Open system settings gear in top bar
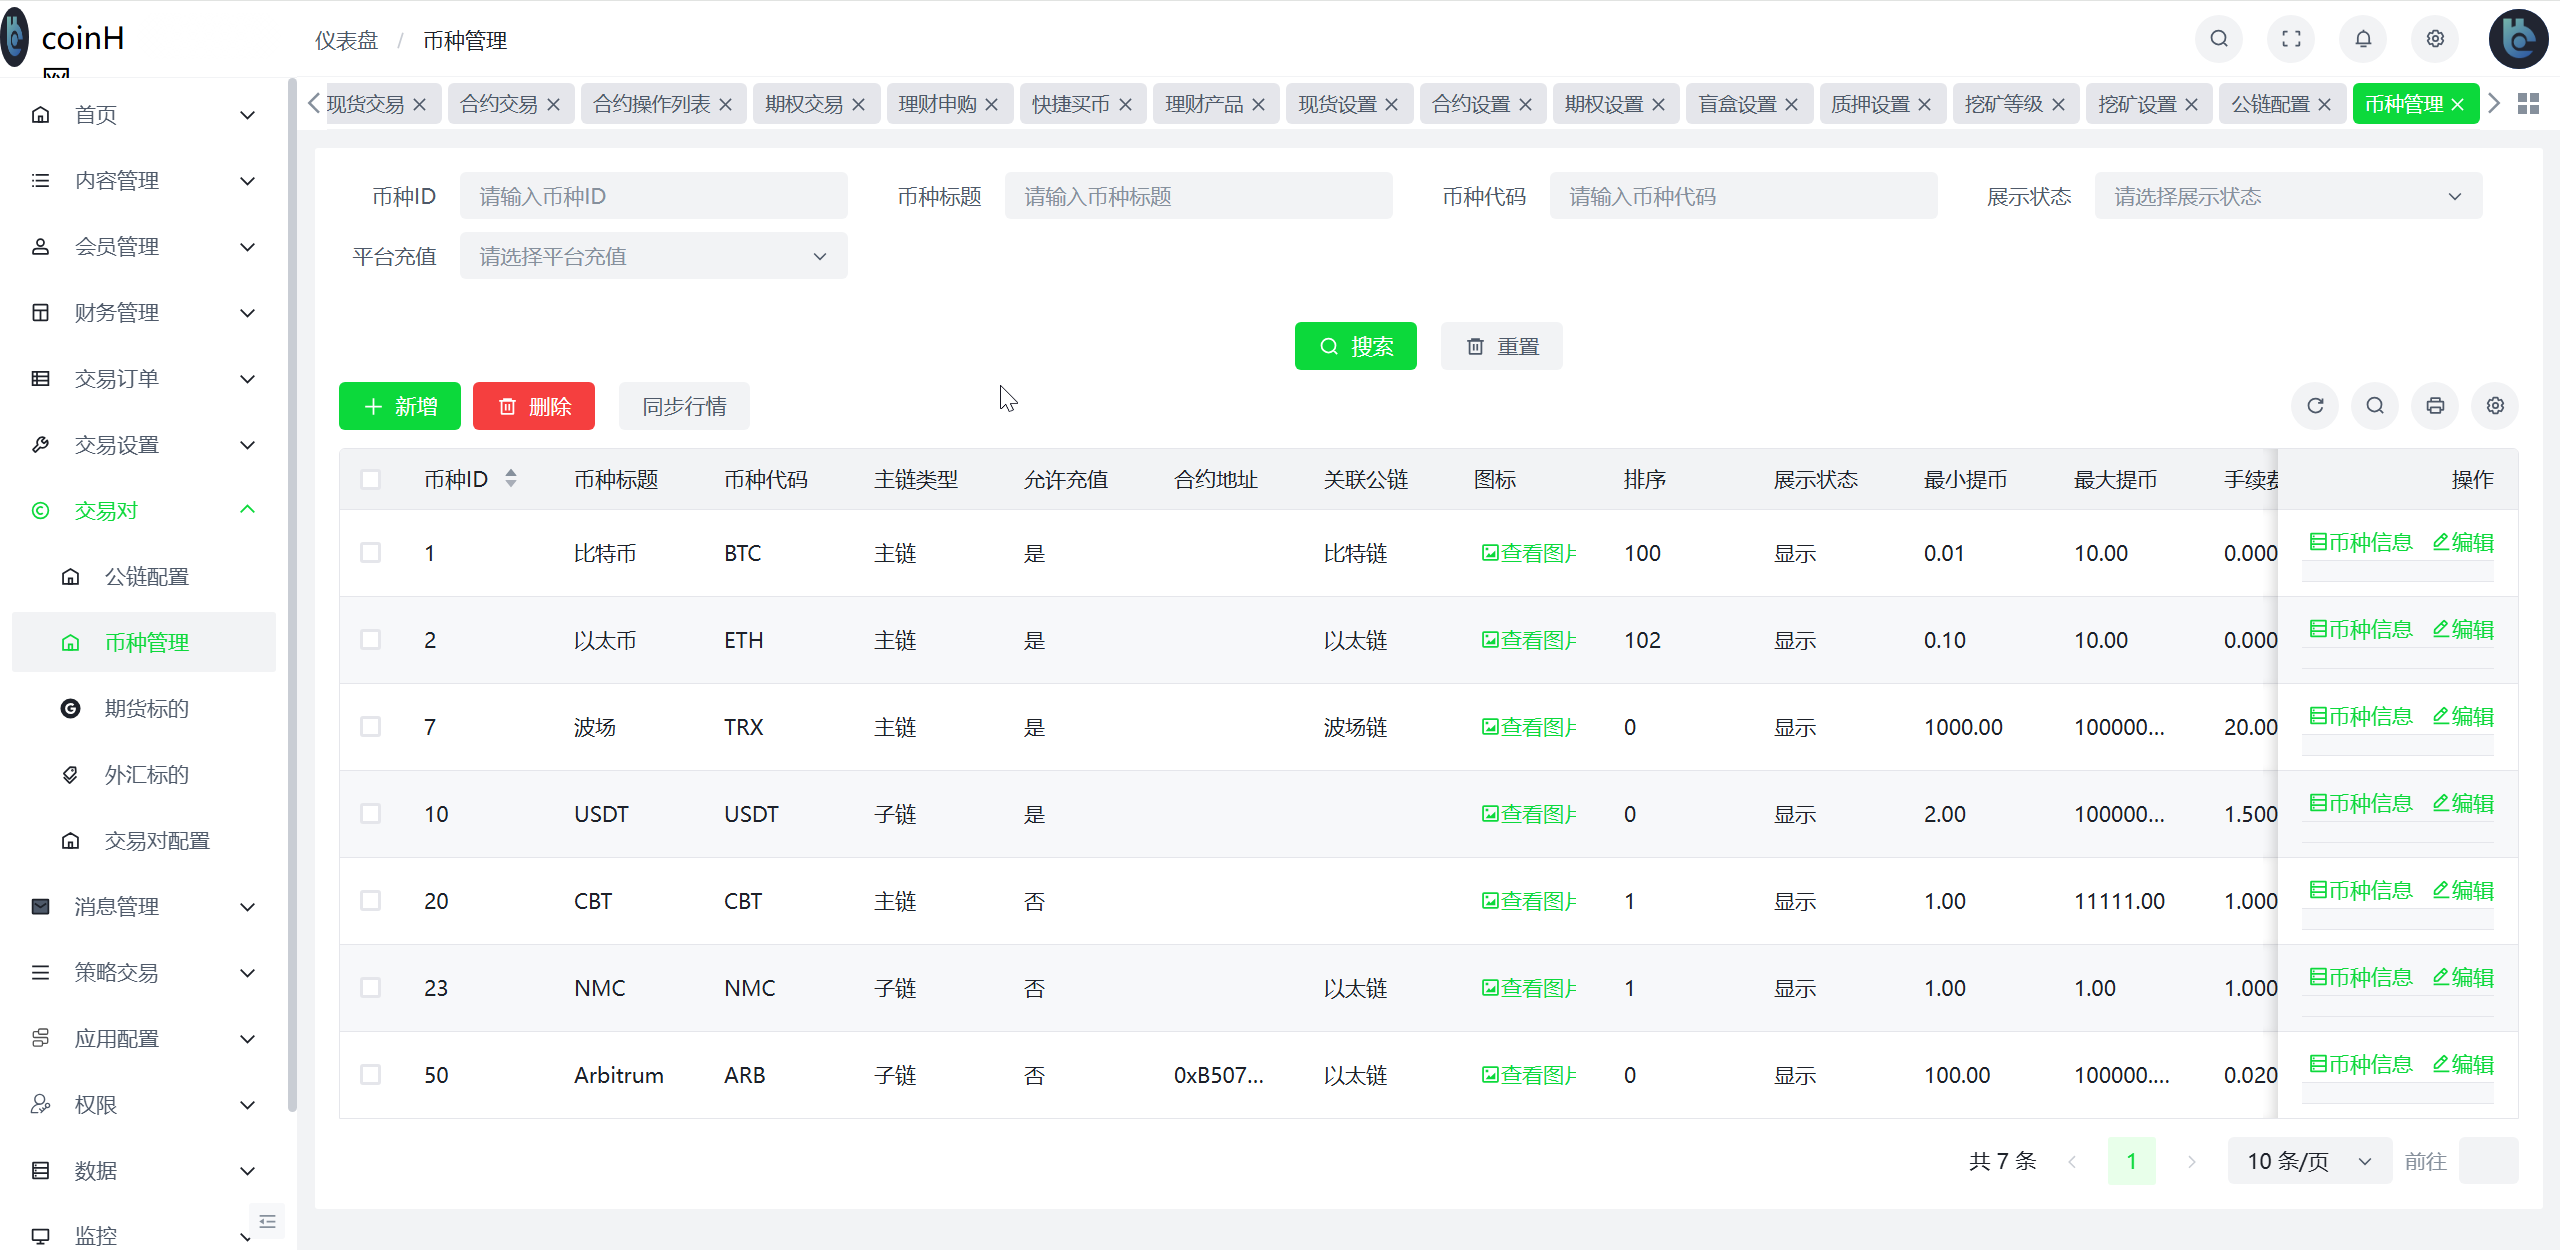This screenshot has width=2560, height=1250. pyautogui.click(x=2435, y=39)
